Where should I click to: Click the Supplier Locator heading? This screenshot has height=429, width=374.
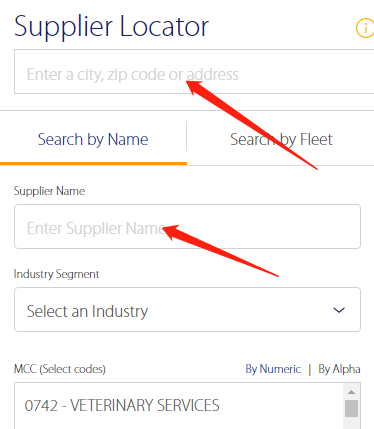point(111,27)
